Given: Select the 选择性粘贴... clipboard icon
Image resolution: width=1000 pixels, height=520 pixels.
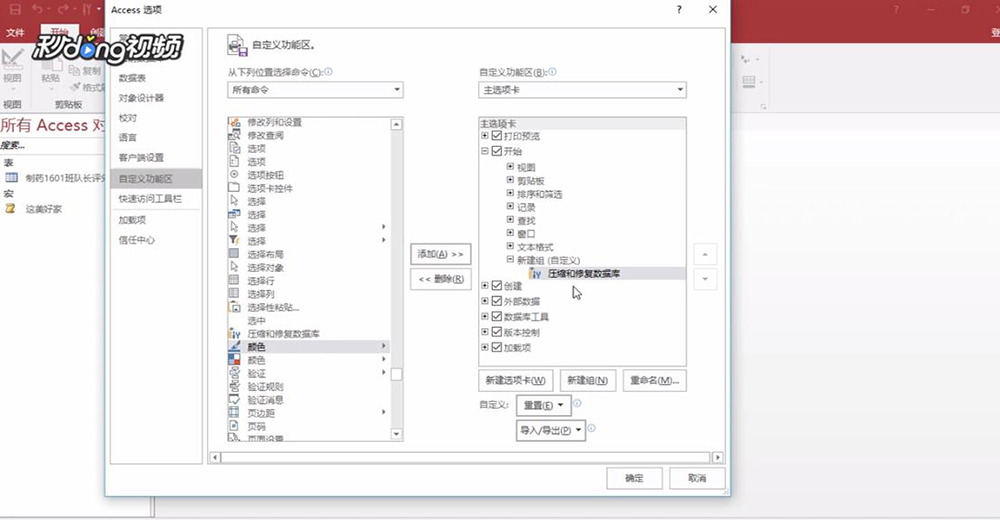Looking at the screenshot, I should pyautogui.click(x=234, y=307).
